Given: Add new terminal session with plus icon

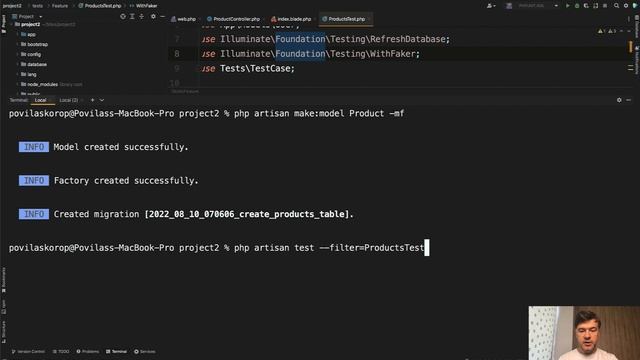Looking at the screenshot, I should click(93, 100).
